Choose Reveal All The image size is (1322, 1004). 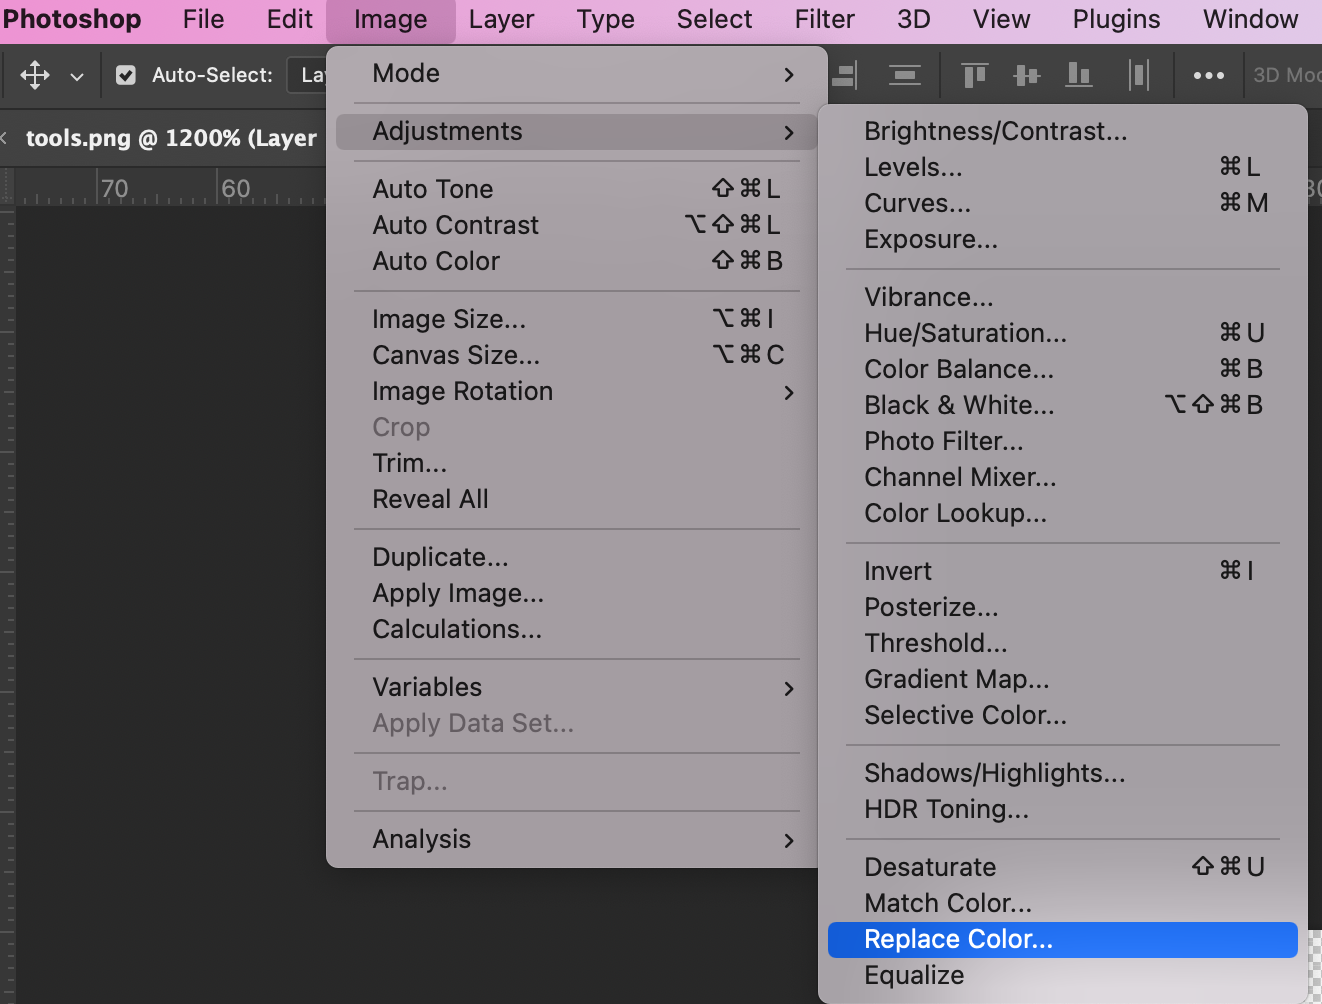[577, 499]
